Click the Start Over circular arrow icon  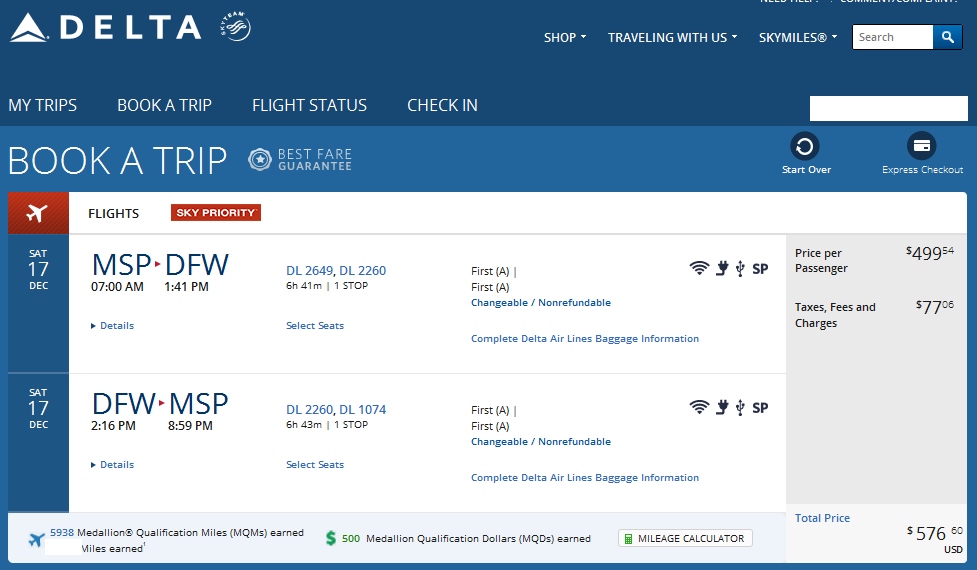(x=805, y=147)
